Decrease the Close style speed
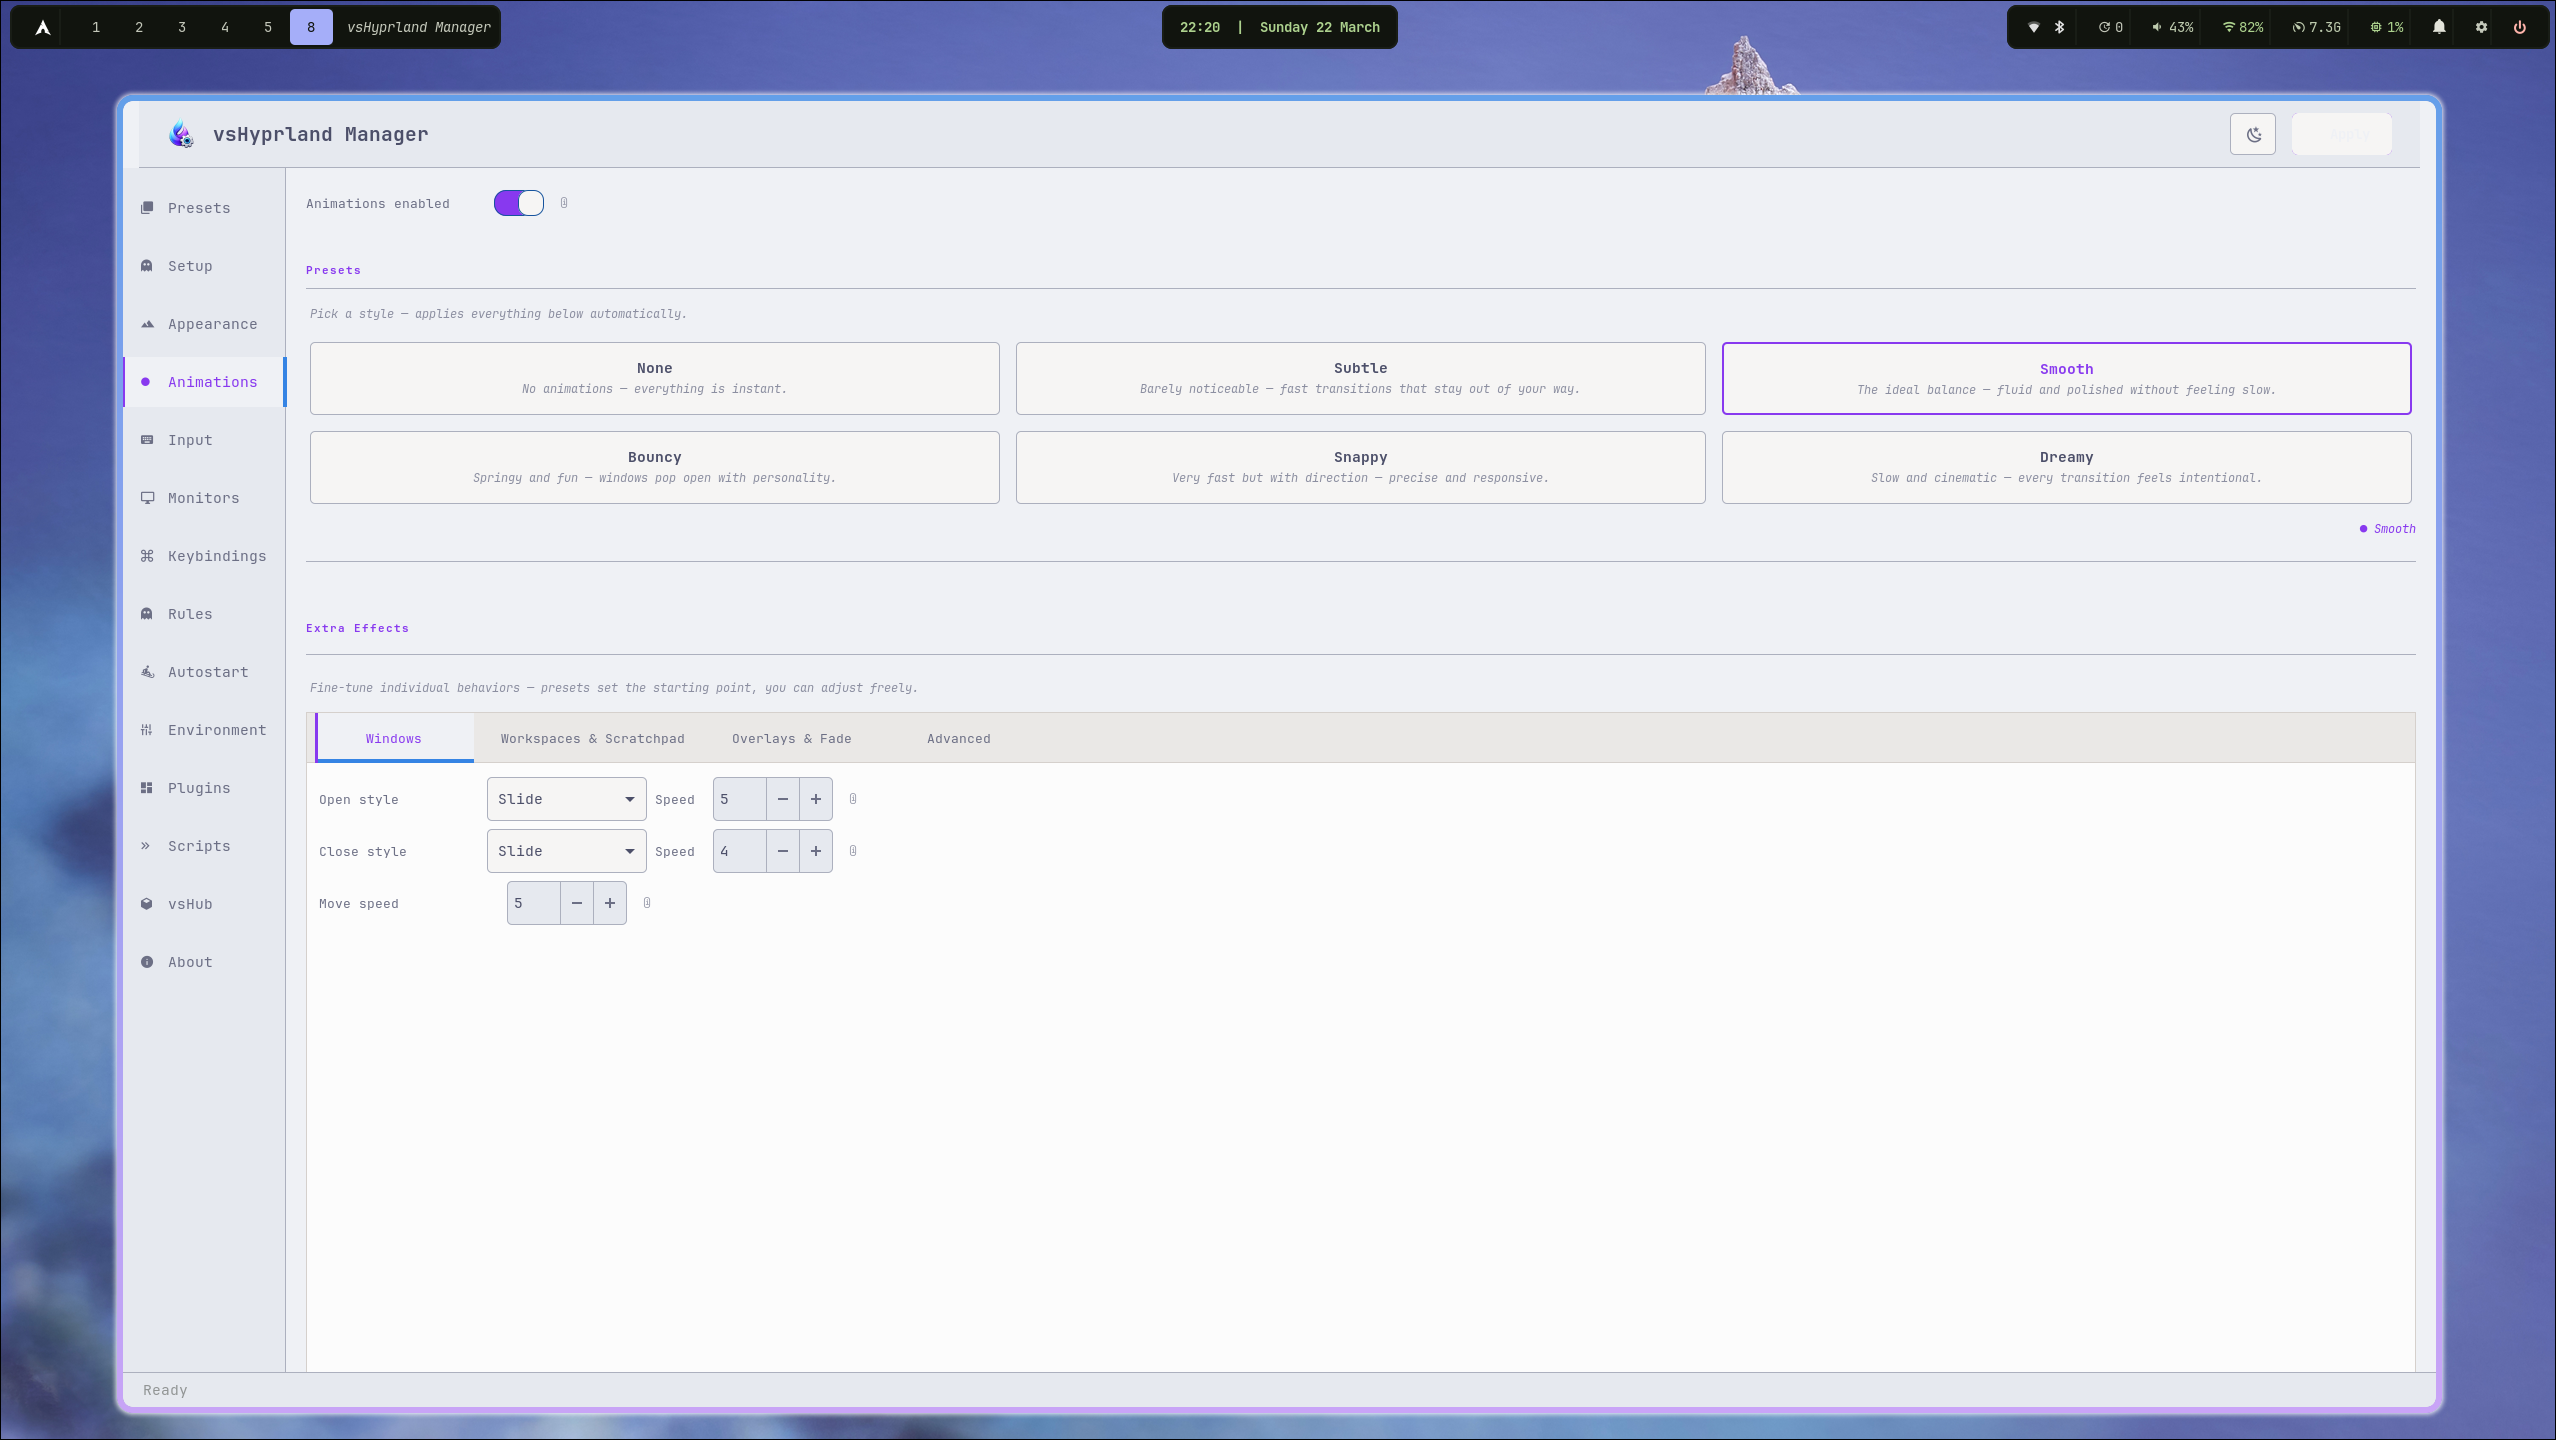Screen dimensions: 2556x1440 click(x=783, y=851)
